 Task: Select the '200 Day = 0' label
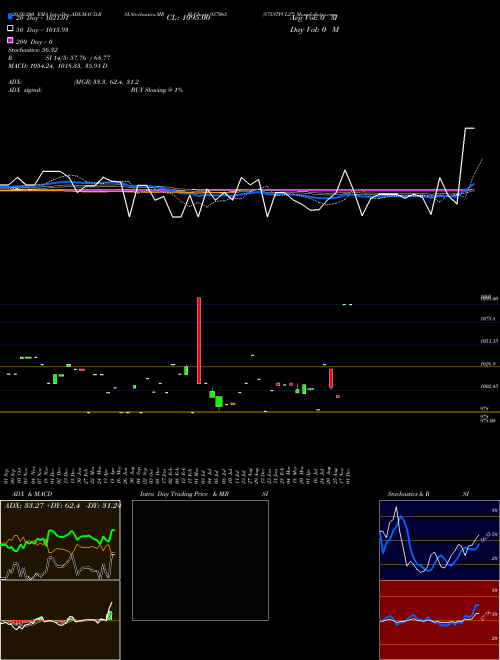(34, 42)
